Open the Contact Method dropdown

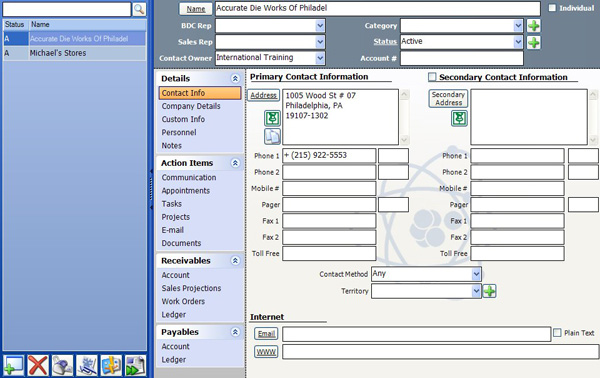point(476,274)
